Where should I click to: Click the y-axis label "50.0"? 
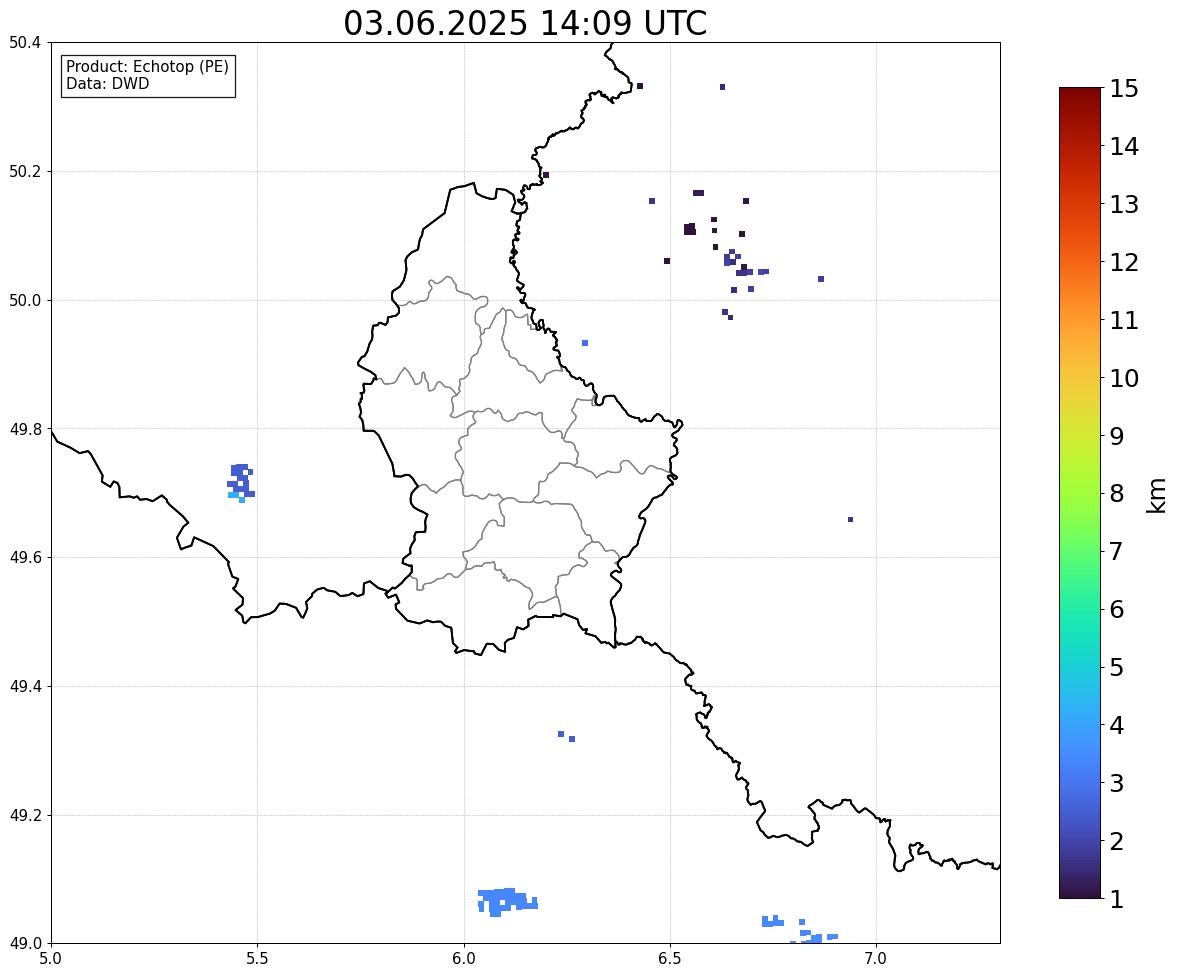click(x=24, y=301)
